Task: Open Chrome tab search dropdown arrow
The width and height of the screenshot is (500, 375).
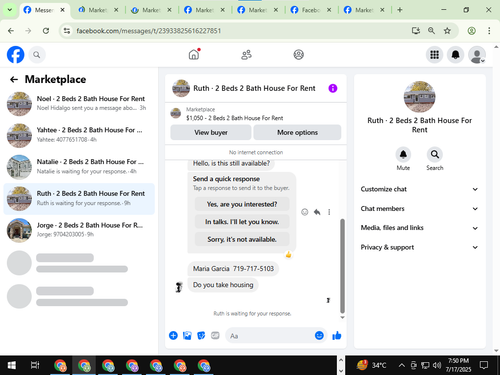Action: pyautogui.click(x=10, y=10)
